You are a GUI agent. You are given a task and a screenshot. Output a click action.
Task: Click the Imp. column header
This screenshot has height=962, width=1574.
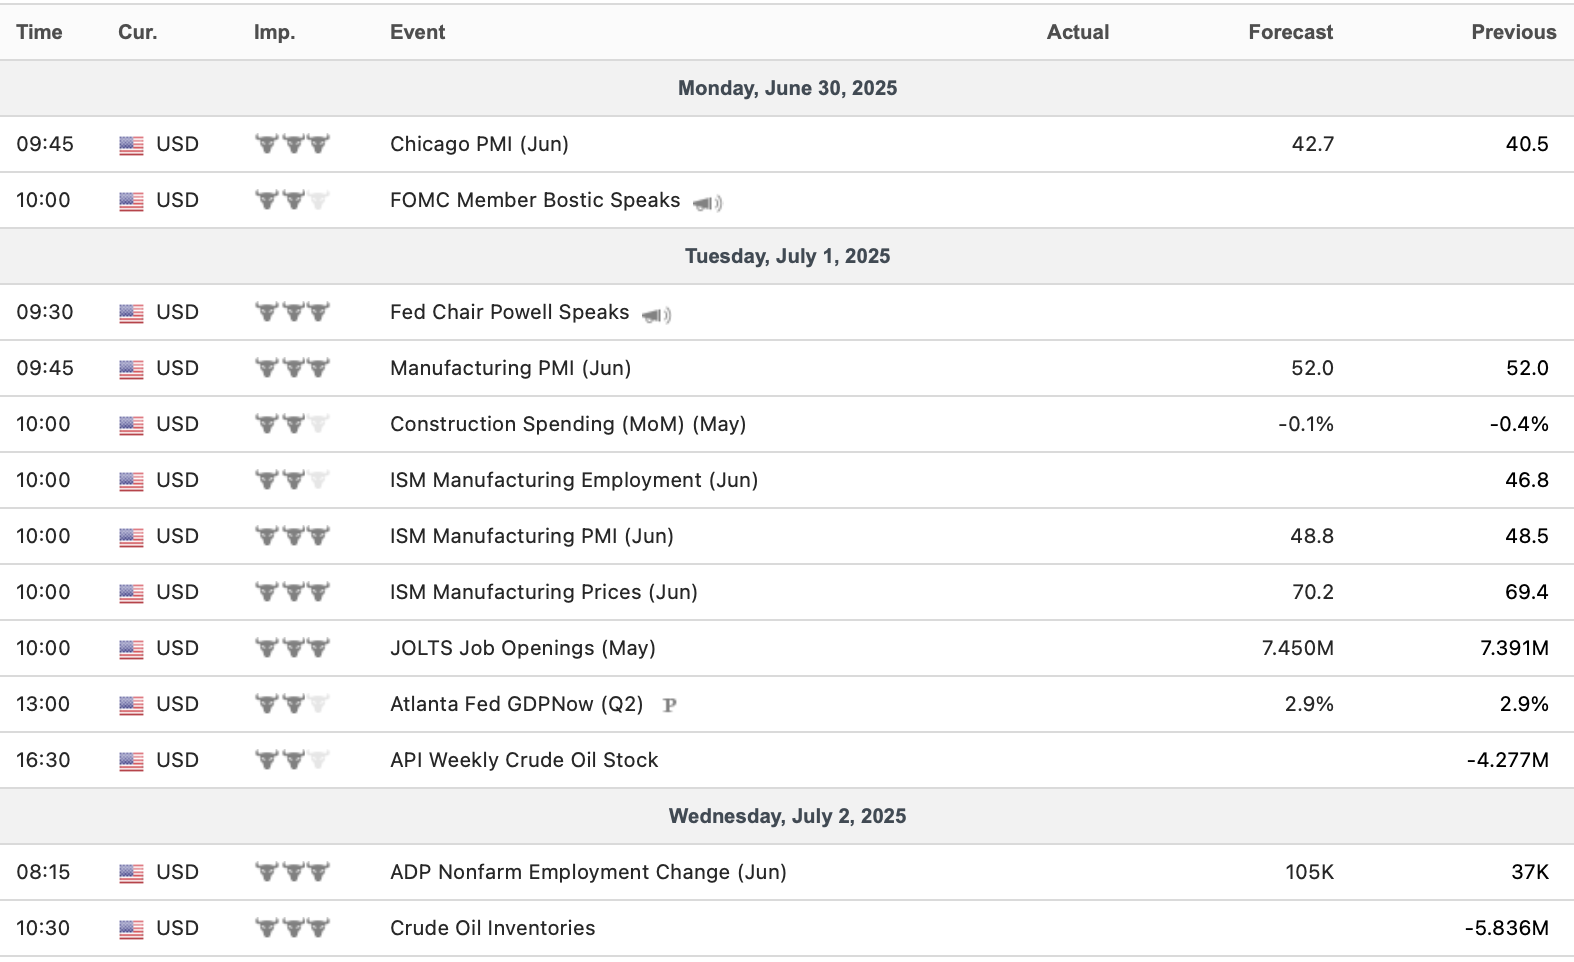point(274,32)
